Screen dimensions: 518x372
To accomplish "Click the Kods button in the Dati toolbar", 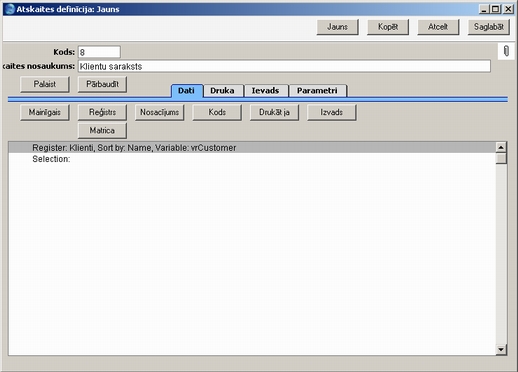I will tap(217, 112).
